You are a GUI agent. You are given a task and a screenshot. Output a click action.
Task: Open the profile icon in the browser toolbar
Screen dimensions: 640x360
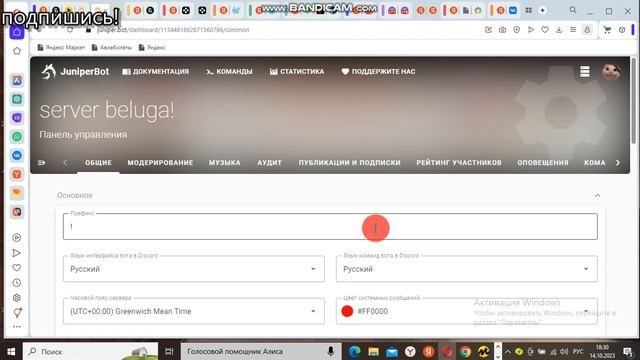pos(587,30)
